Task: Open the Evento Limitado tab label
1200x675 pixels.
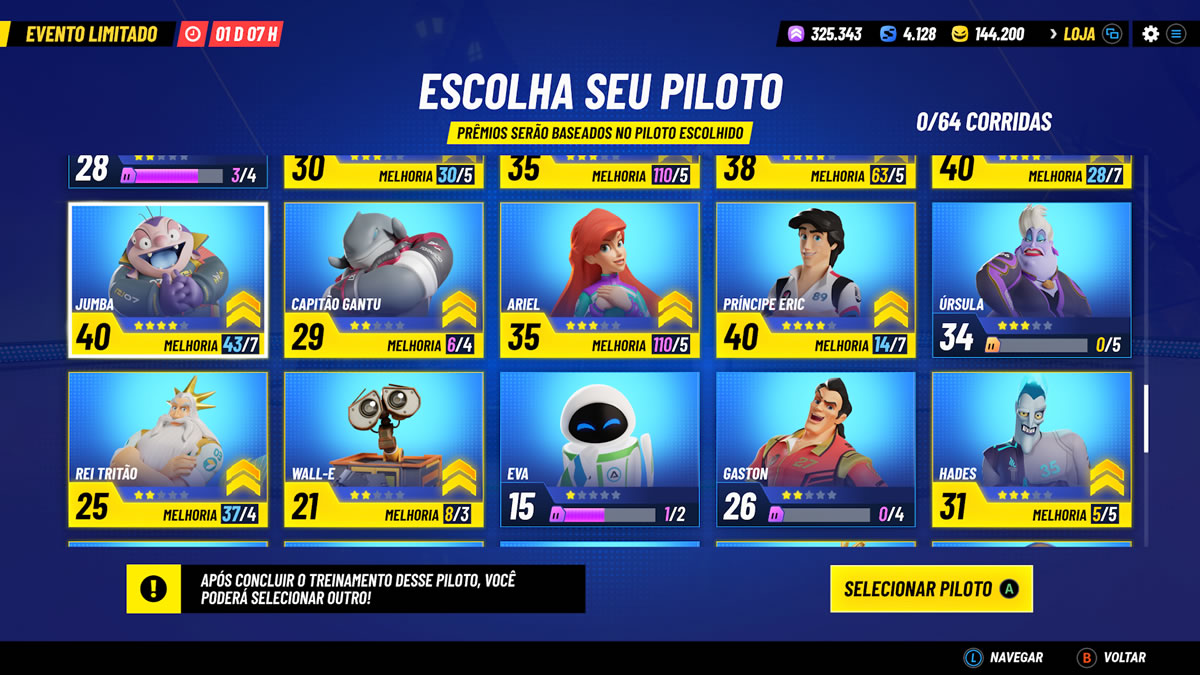Action: pyautogui.click(x=91, y=34)
